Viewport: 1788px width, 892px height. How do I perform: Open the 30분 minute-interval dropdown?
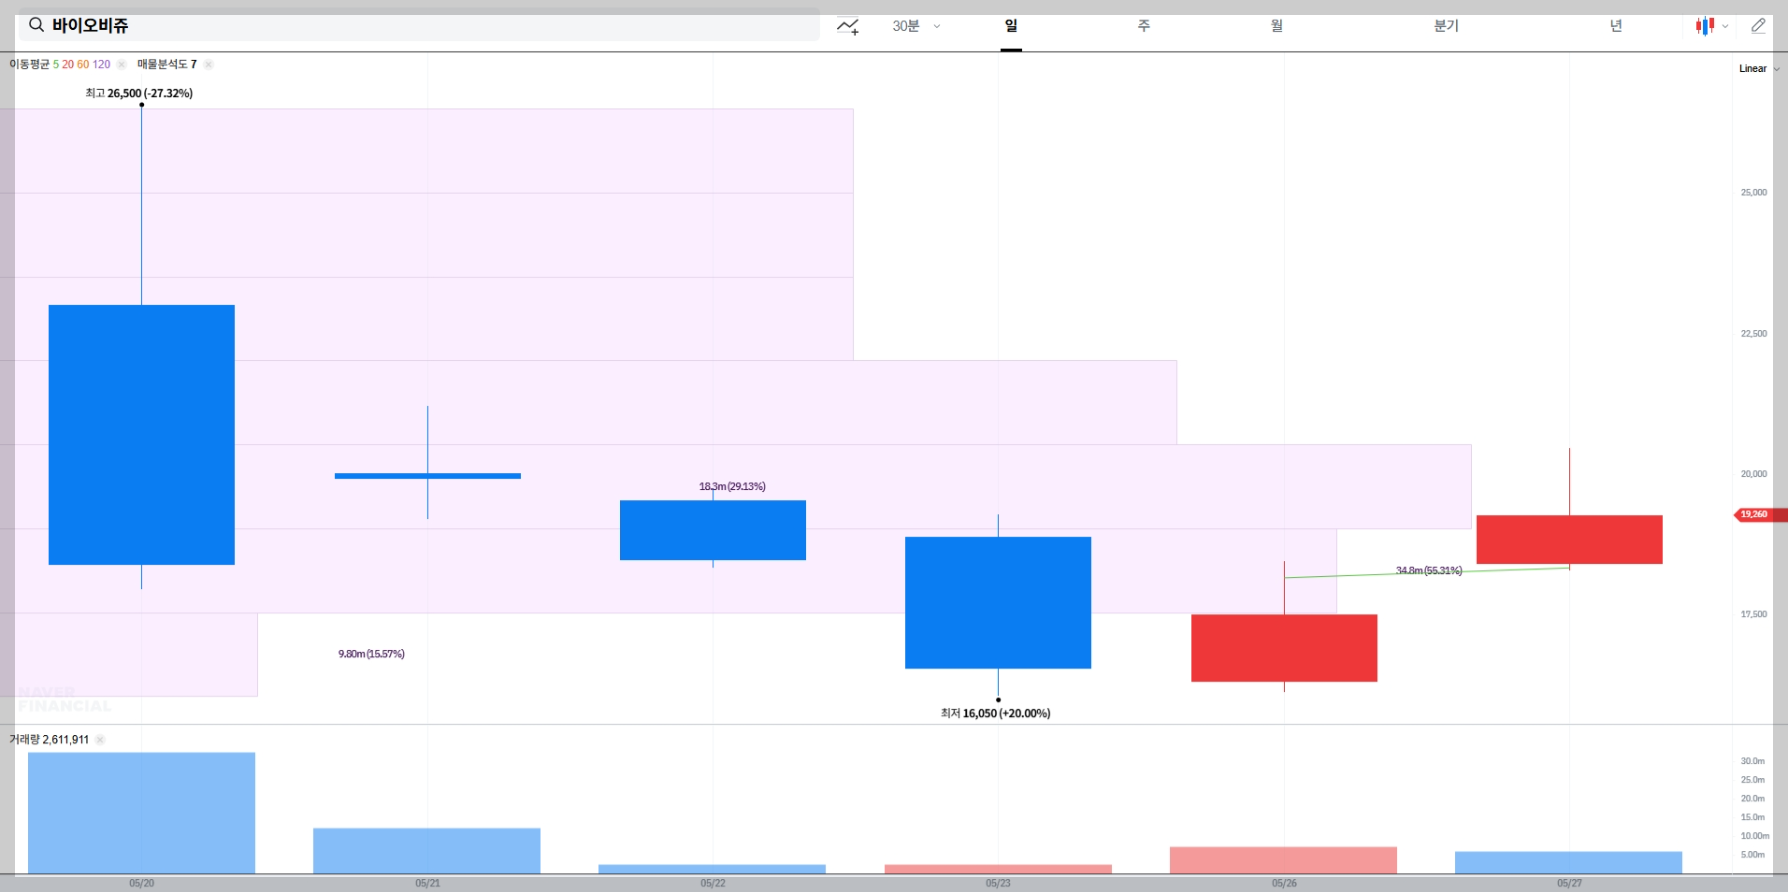(916, 26)
